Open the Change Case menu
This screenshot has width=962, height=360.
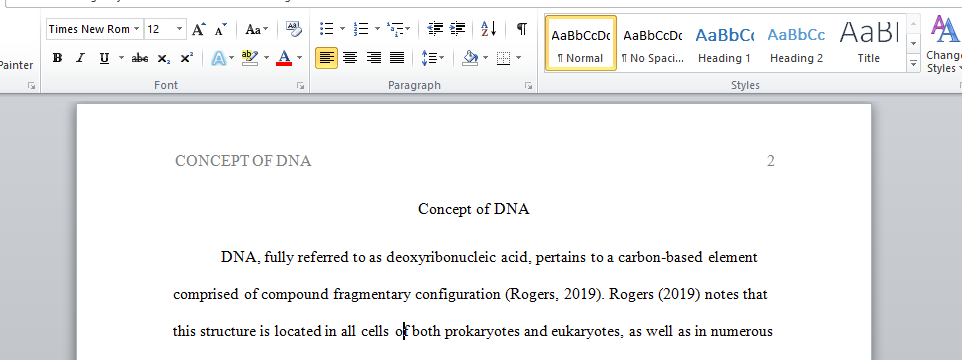[x=256, y=29]
